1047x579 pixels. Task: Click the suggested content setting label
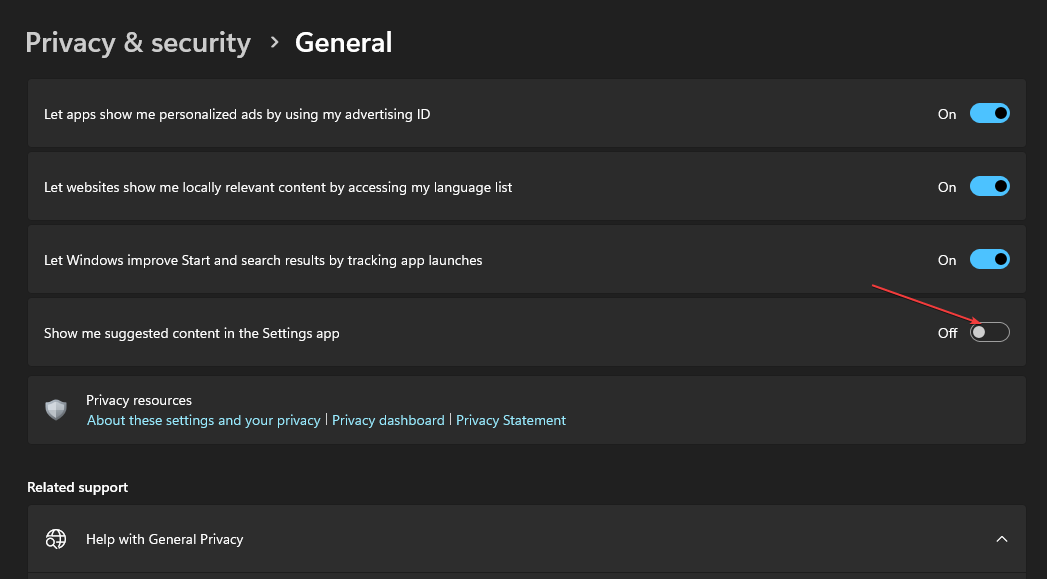pos(192,333)
